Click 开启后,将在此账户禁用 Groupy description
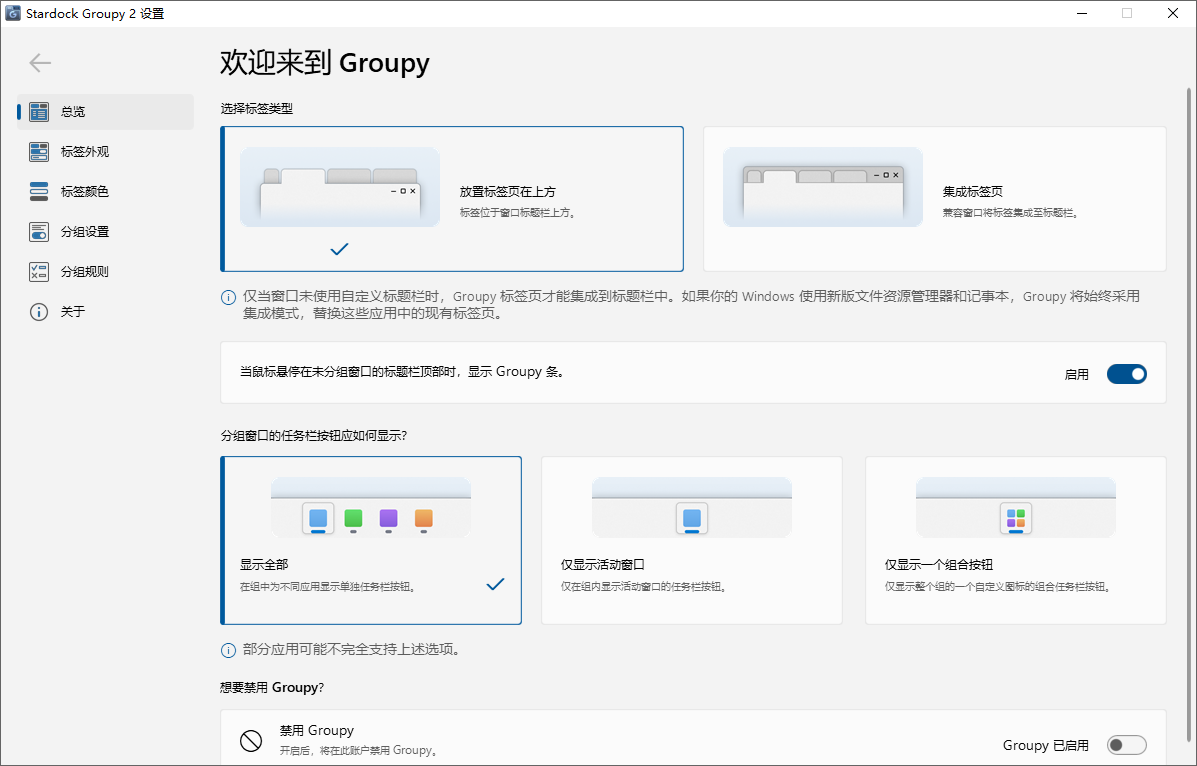 359,751
